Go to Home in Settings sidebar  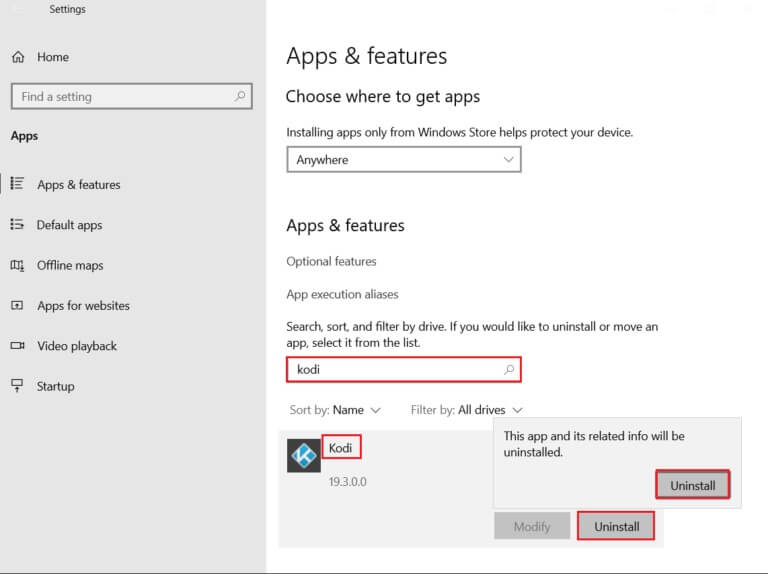point(53,57)
